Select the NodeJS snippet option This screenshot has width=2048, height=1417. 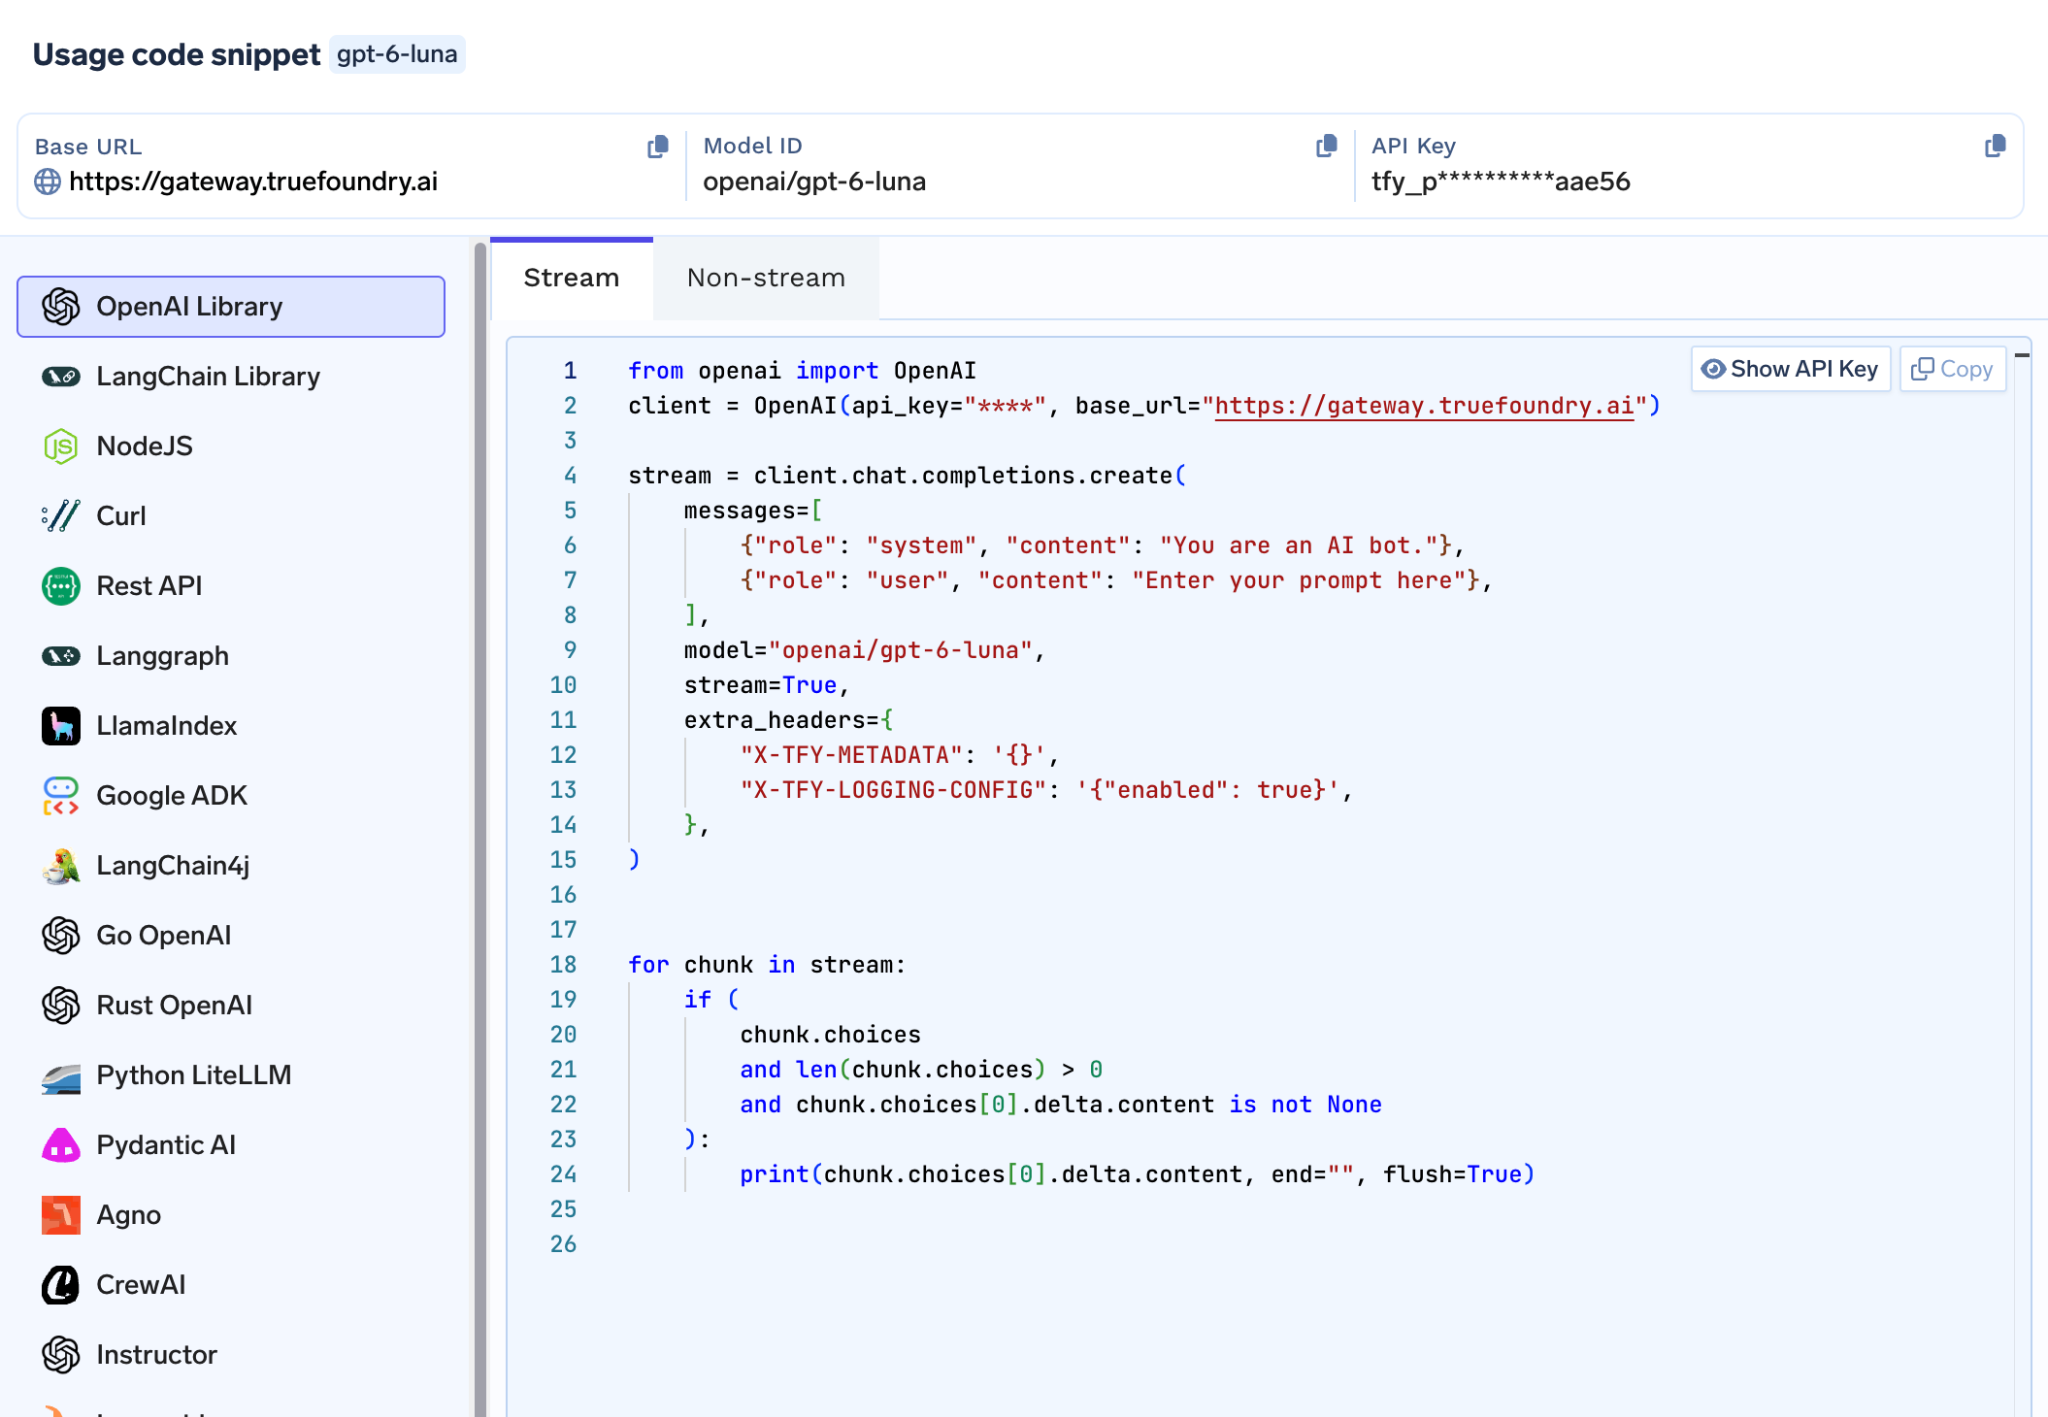231,446
